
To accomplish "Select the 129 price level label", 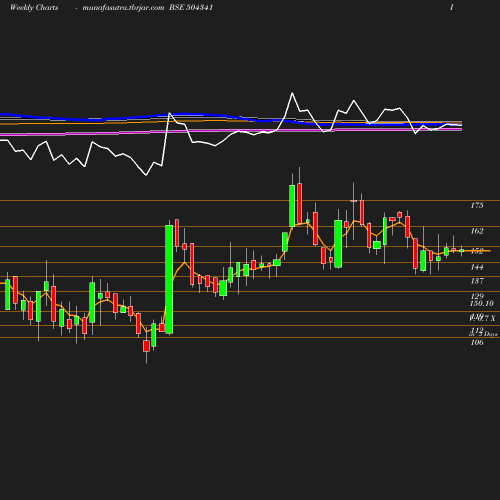I will (477, 296).
